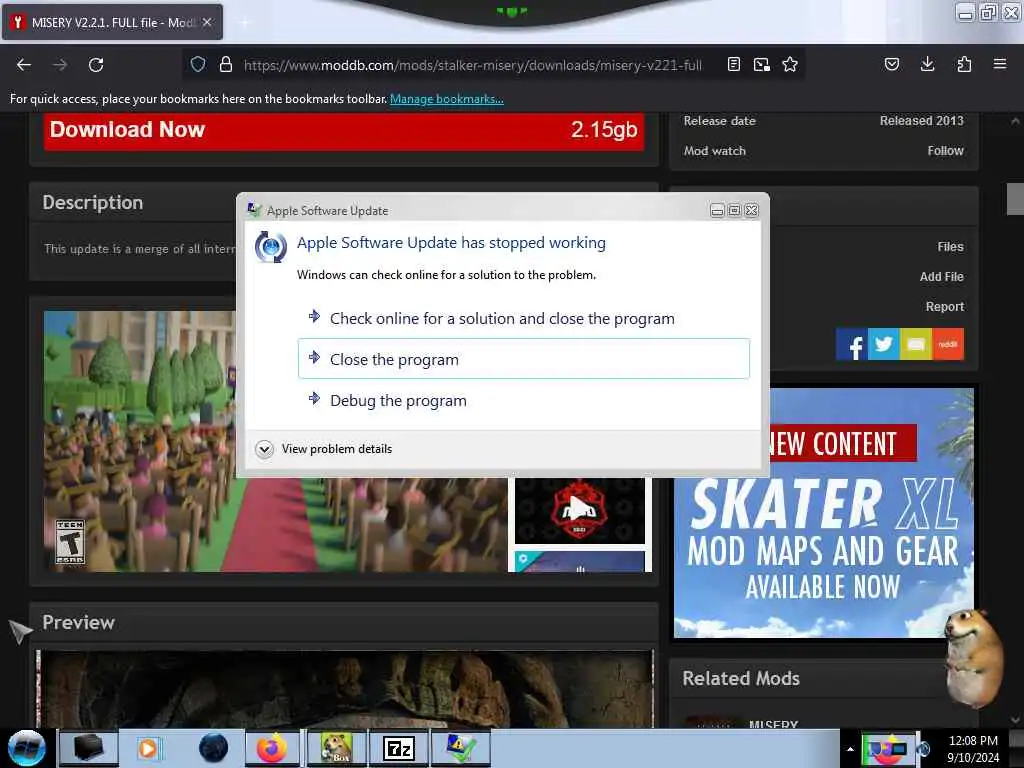Share via email envelope icon
1024x768 pixels.
coord(916,344)
